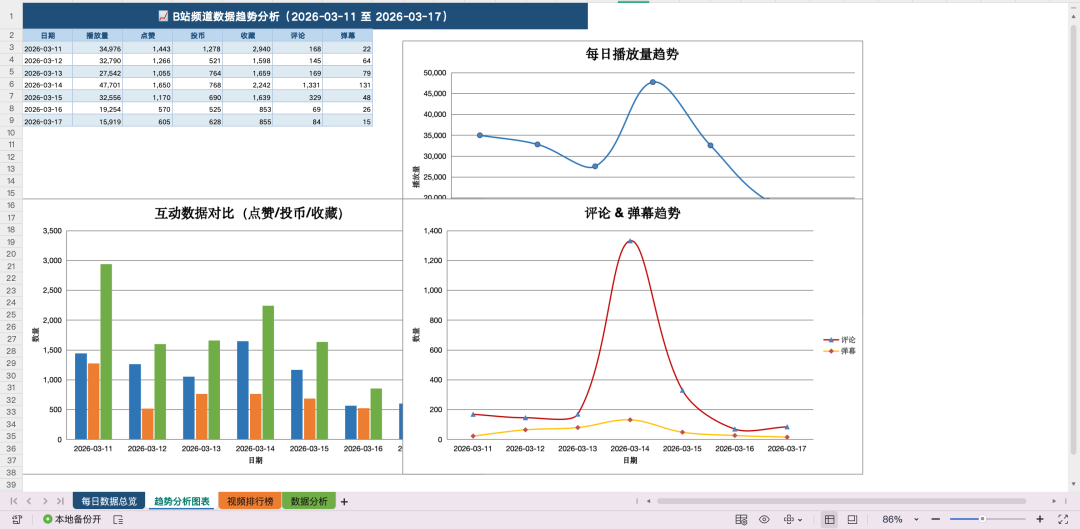
Task: Toggle the eye-protection view icon
Action: (x=764, y=519)
